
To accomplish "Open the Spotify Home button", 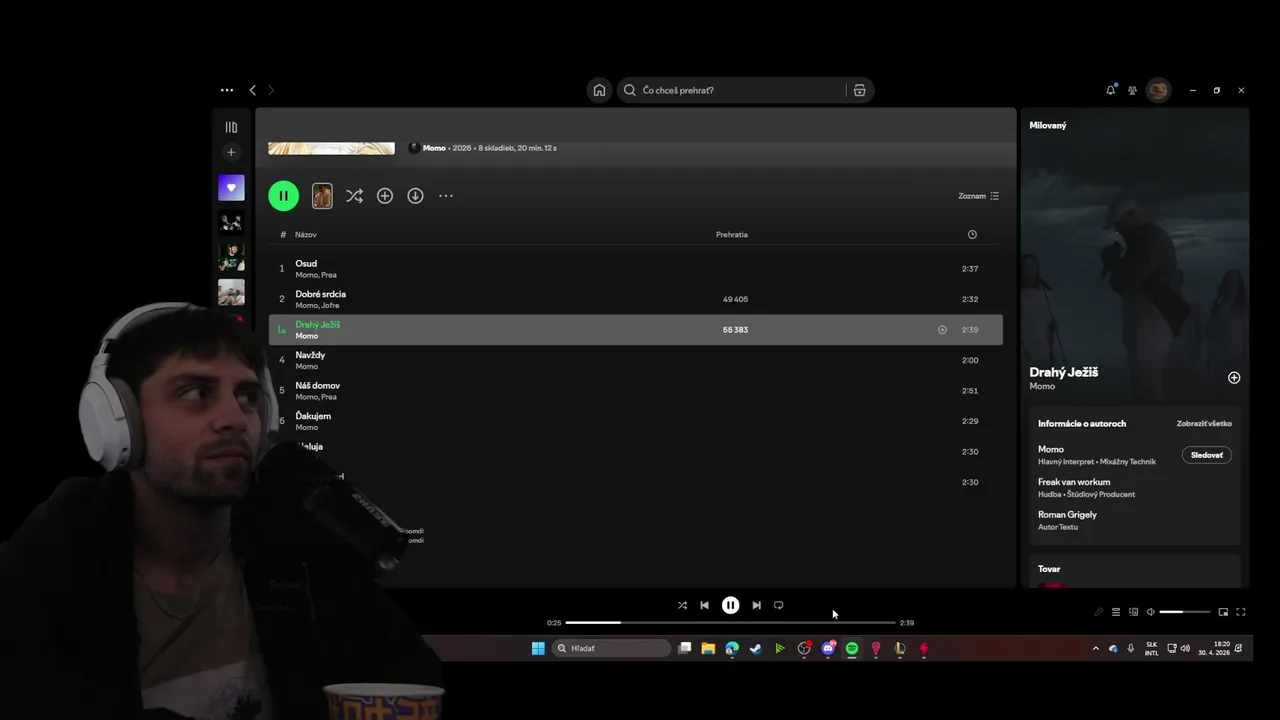I will pos(599,90).
